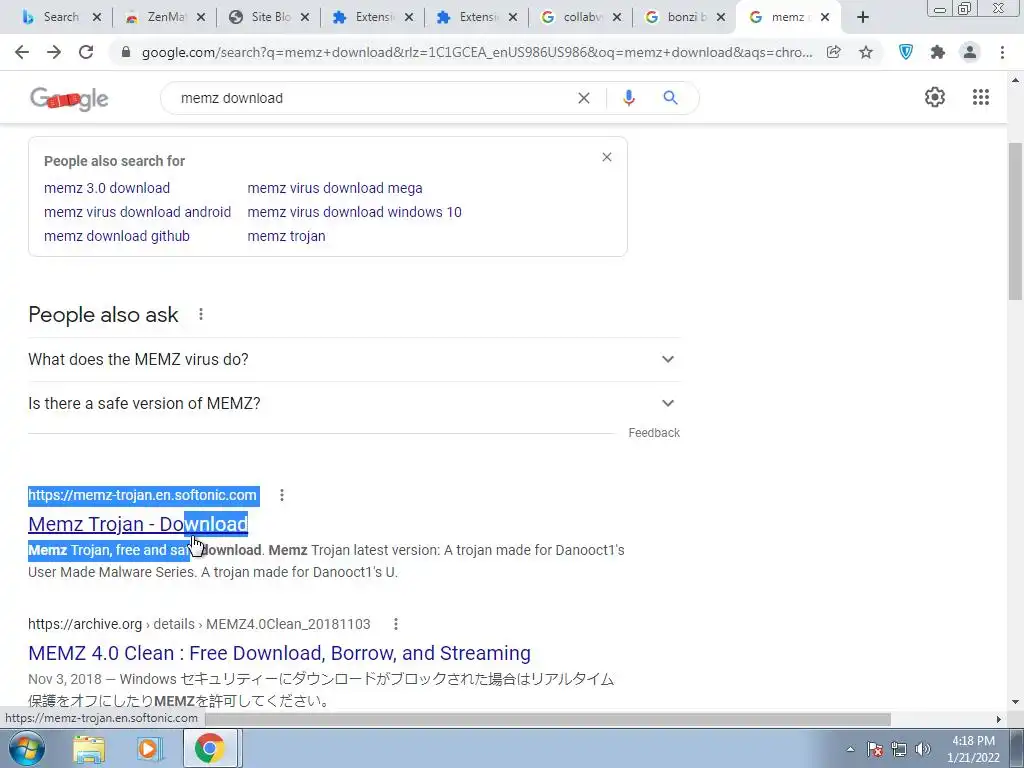Dismiss the People also search for box

(607, 157)
